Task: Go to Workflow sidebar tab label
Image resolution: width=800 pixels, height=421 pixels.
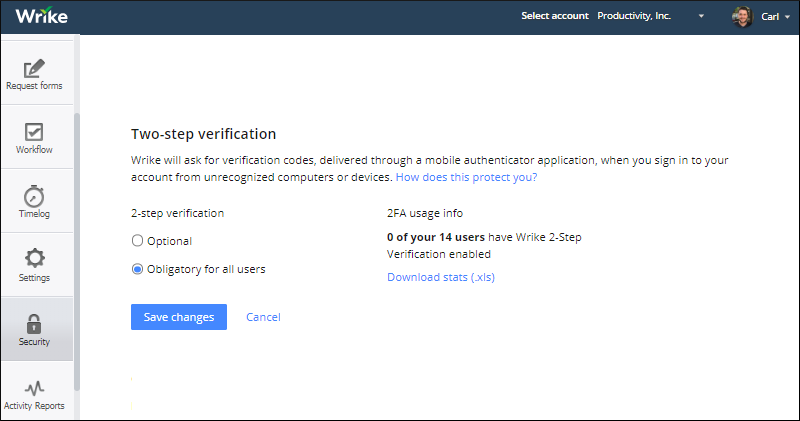Action: click(x=34, y=150)
